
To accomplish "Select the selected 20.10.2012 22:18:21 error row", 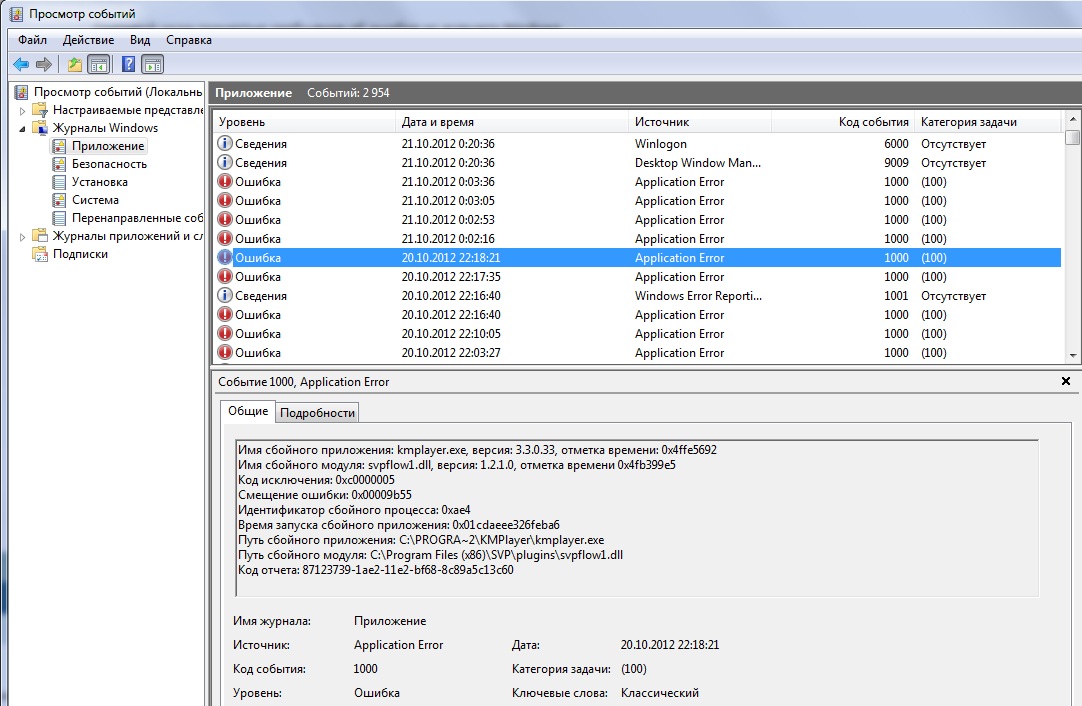I will click(637, 257).
